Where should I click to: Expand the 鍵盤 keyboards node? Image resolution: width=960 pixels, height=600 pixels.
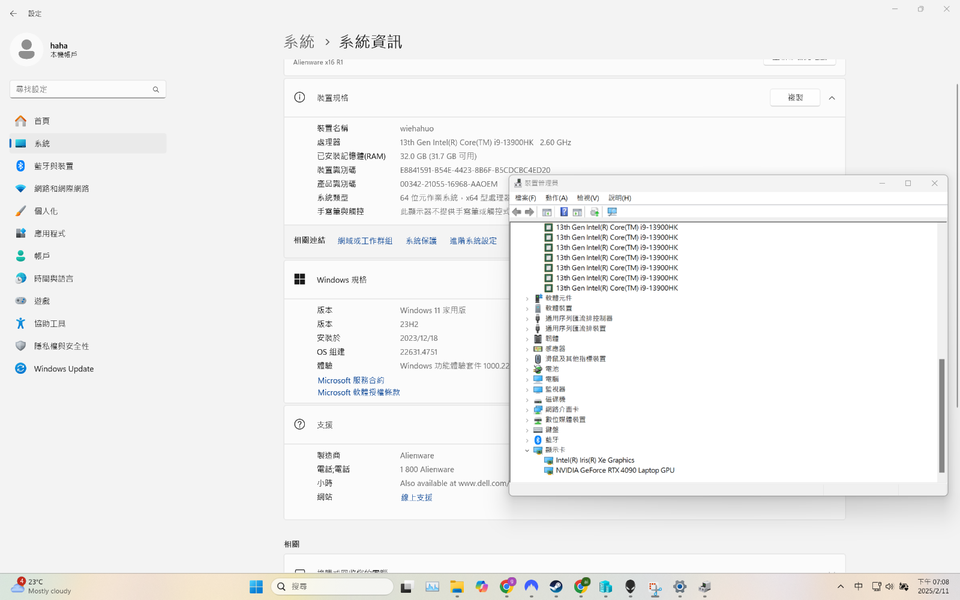coord(528,429)
